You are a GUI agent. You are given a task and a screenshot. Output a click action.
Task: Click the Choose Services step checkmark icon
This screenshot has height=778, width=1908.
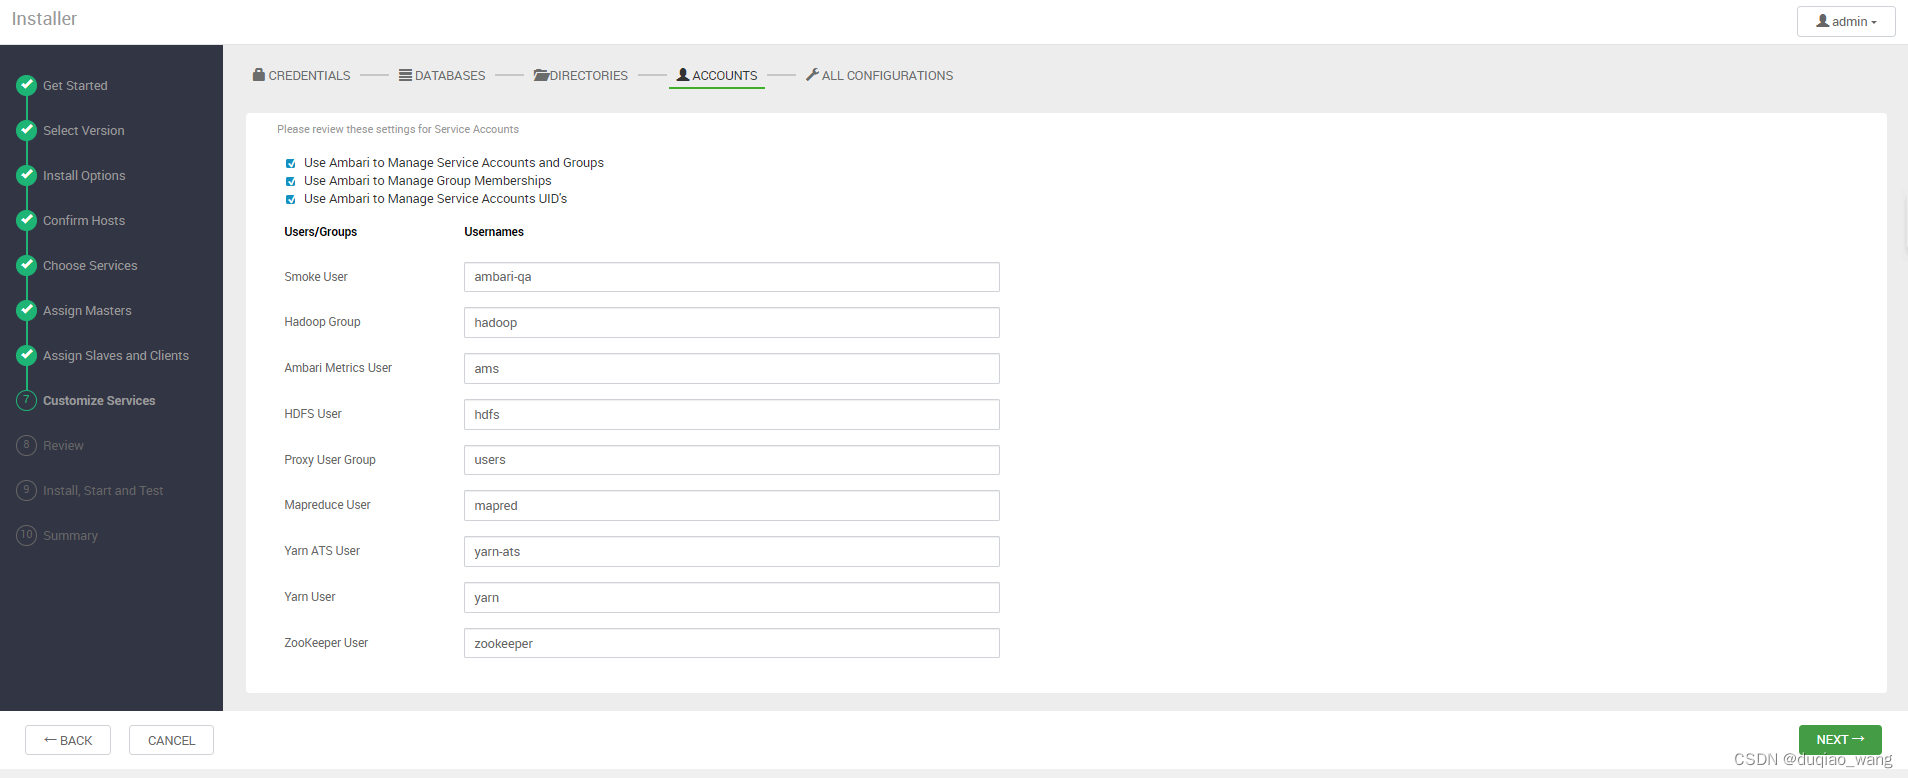(x=27, y=265)
